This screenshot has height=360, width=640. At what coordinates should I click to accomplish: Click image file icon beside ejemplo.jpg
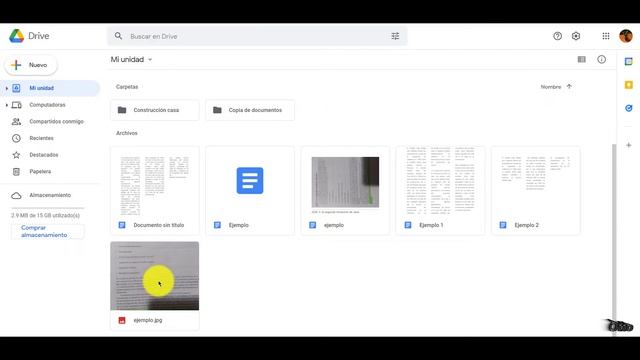(x=122, y=320)
